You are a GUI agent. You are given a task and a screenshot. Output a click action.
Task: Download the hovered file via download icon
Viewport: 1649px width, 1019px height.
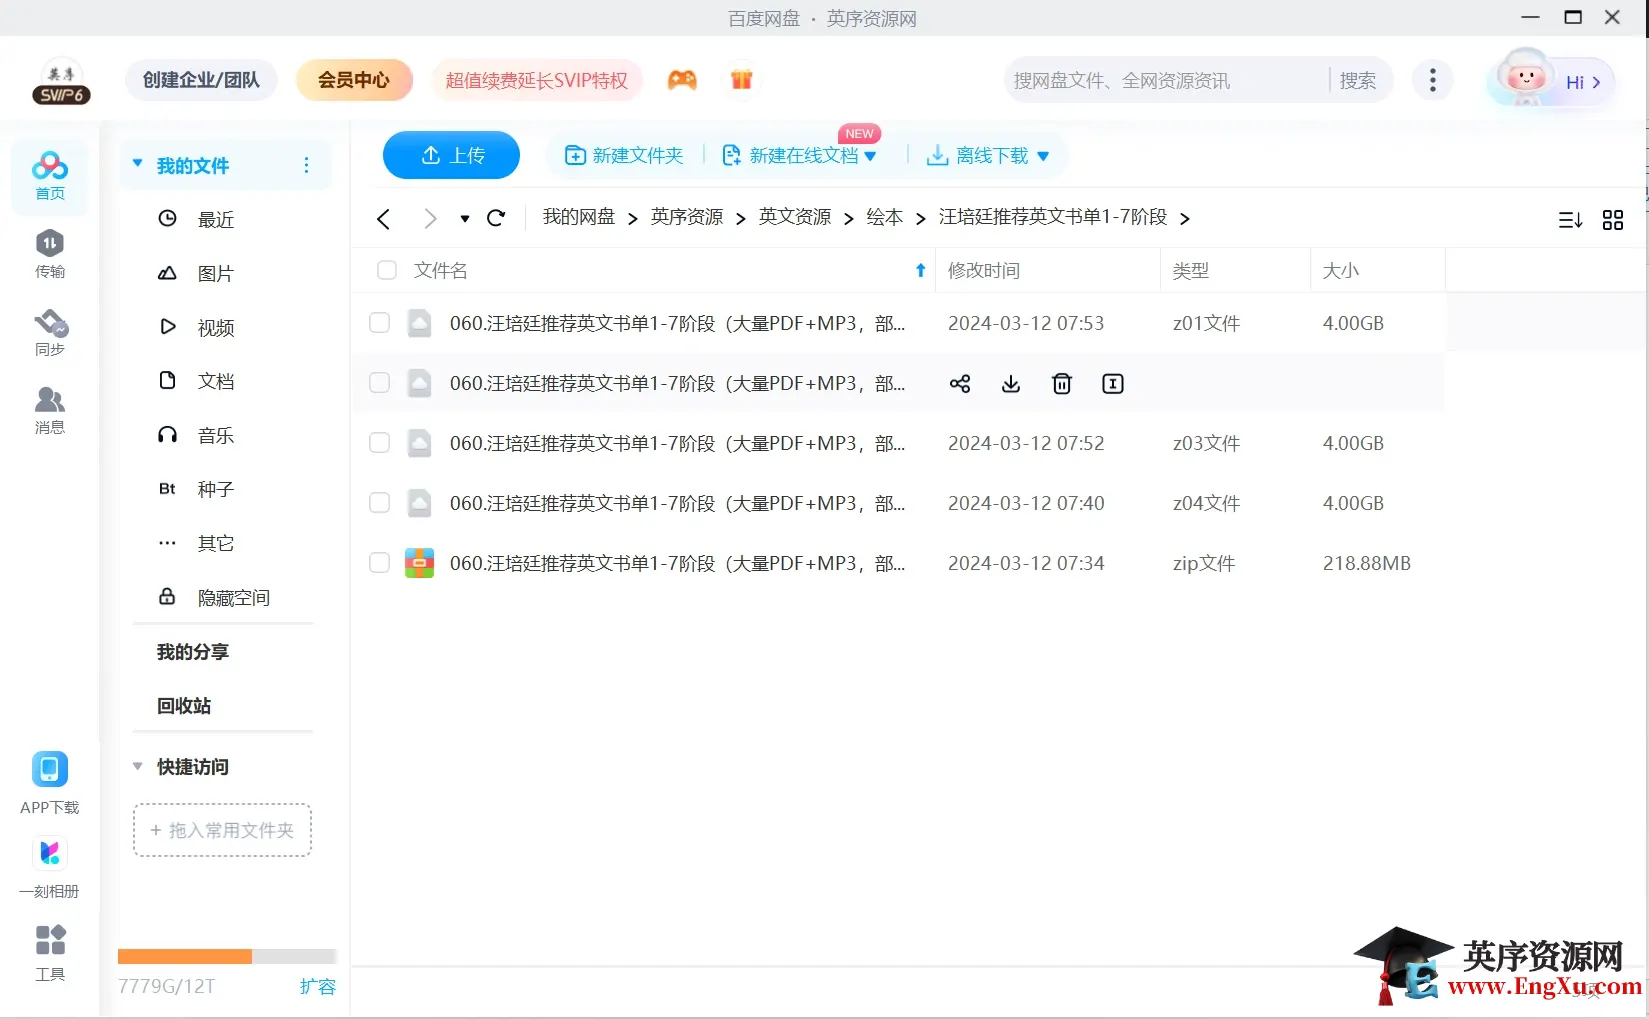click(1011, 384)
